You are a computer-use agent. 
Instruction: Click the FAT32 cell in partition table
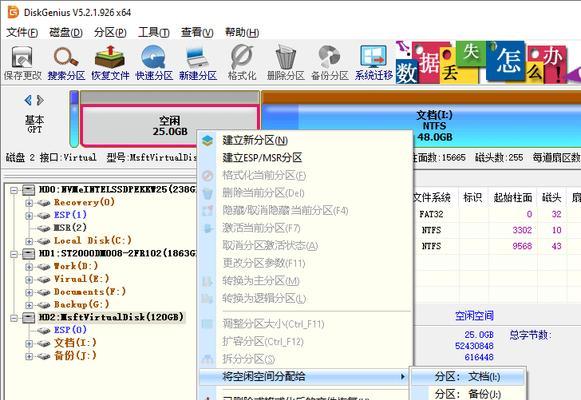click(x=431, y=214)
